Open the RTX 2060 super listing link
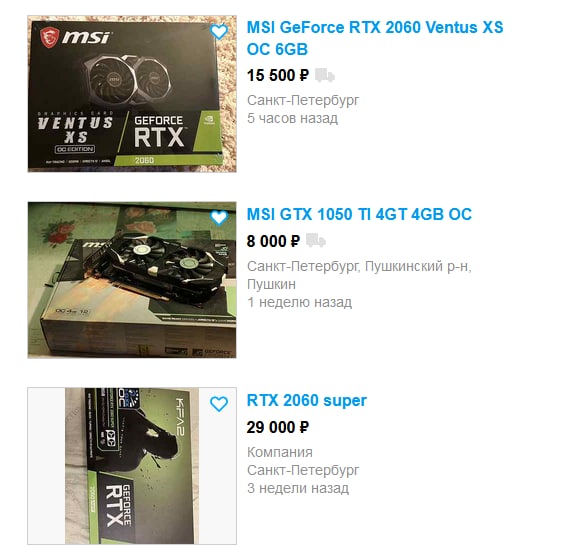 pyautogui.click(x=307, y=400)
